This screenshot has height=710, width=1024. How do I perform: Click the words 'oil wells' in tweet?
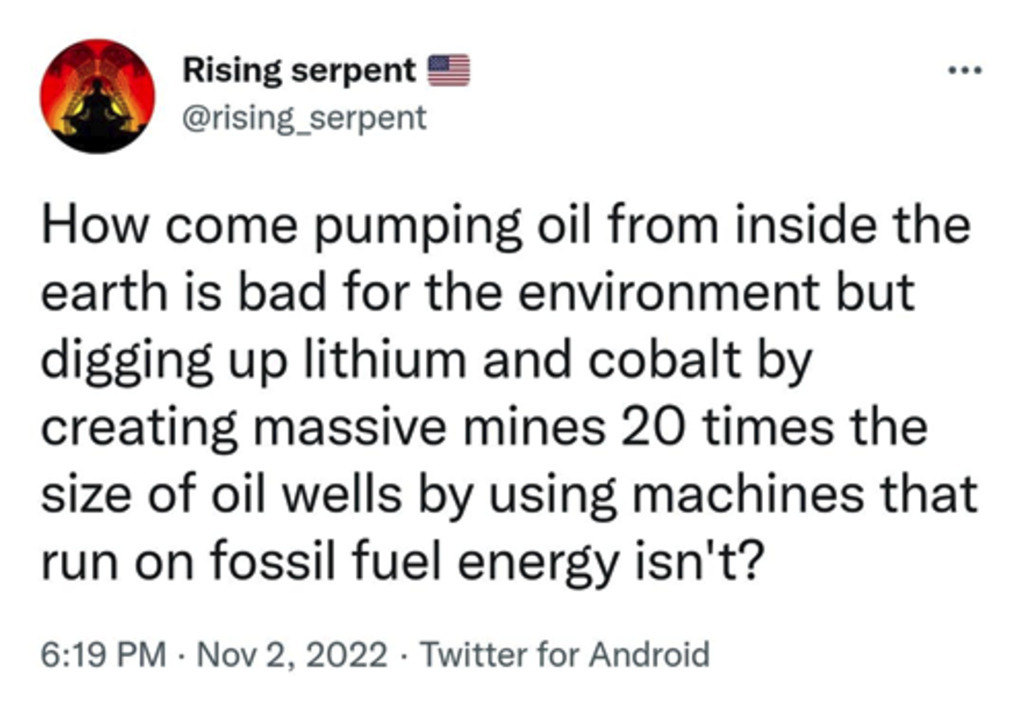tap(306, 494)
